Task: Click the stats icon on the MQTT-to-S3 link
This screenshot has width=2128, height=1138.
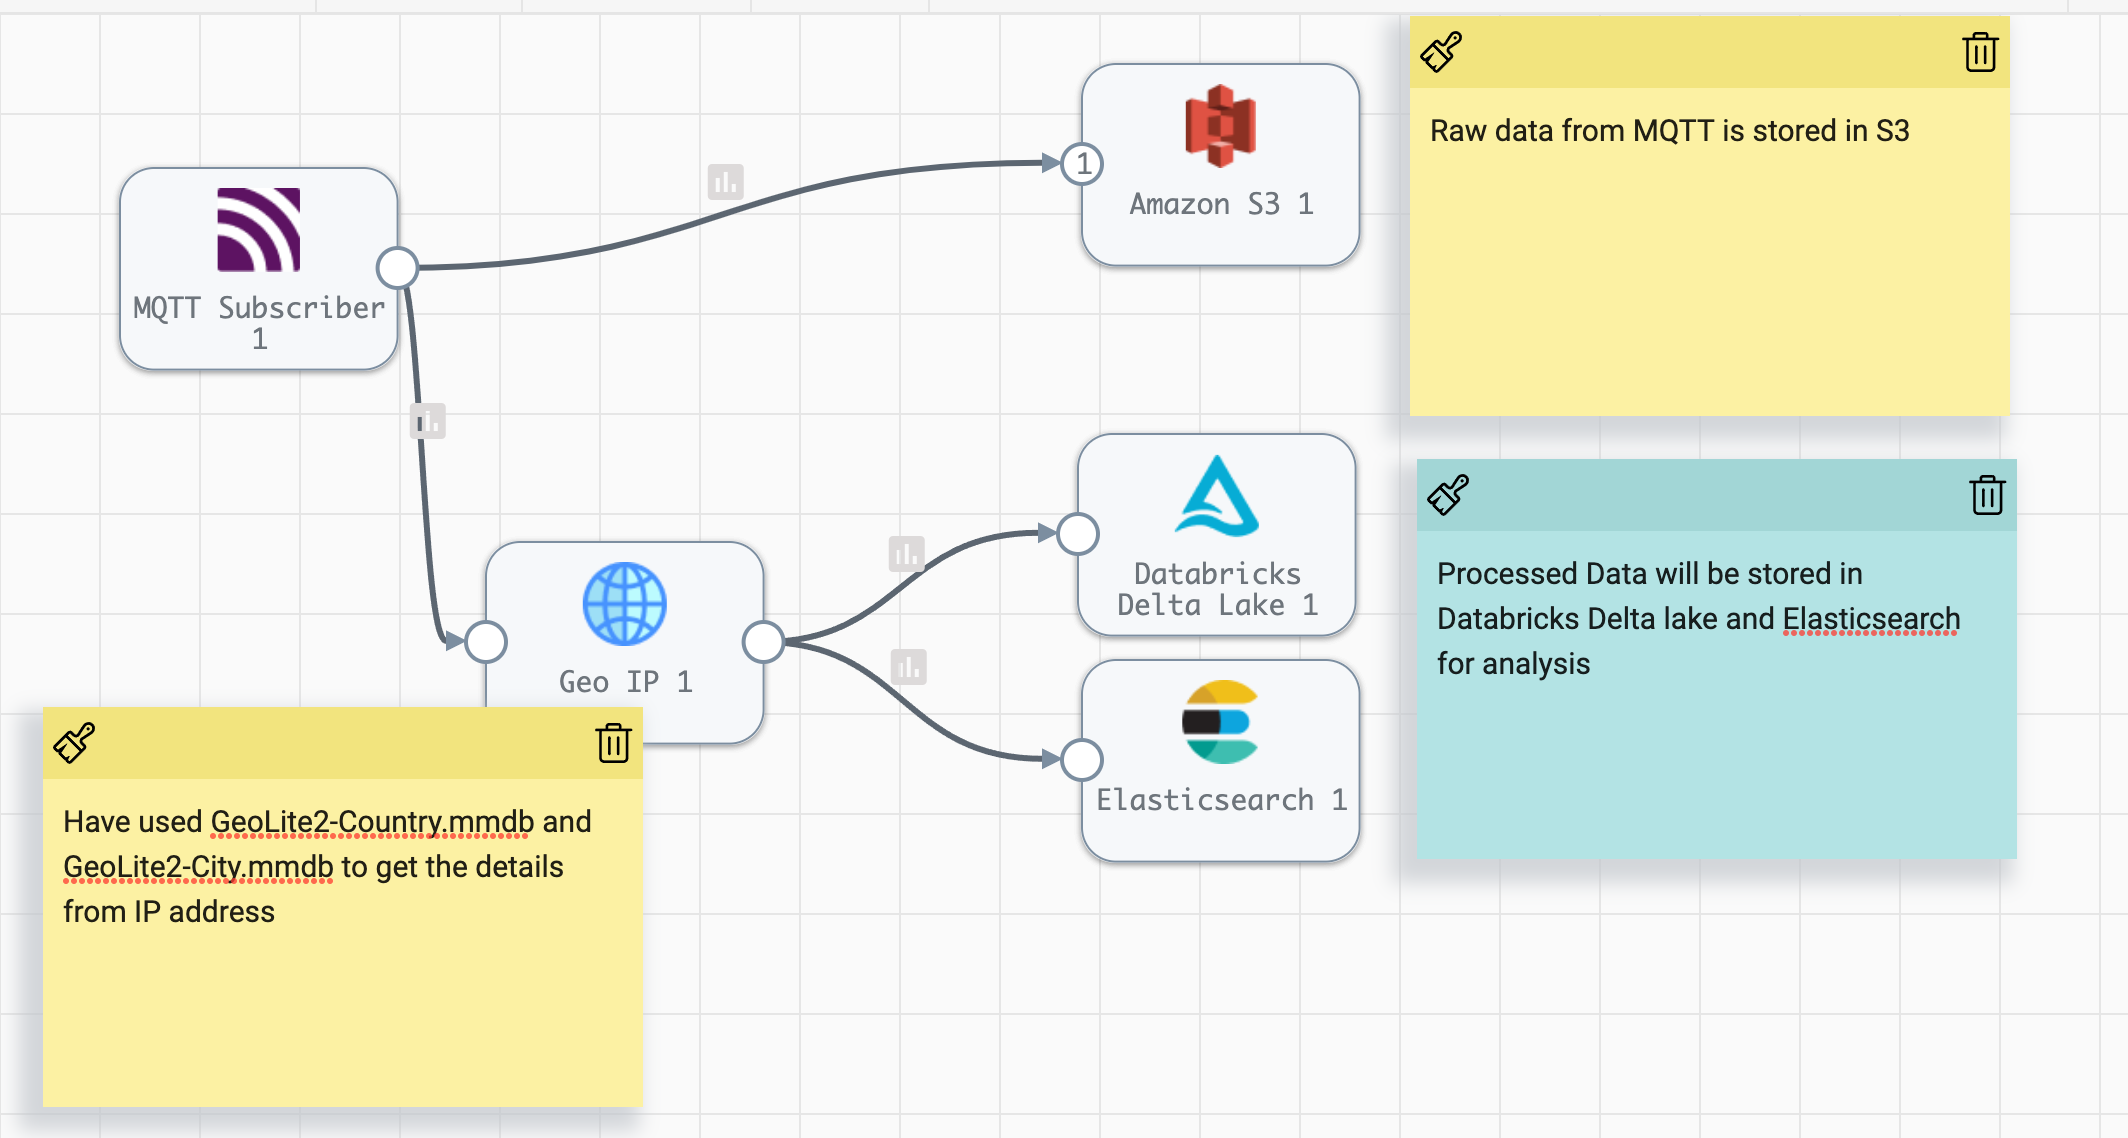Action: (x=726, y=182)
